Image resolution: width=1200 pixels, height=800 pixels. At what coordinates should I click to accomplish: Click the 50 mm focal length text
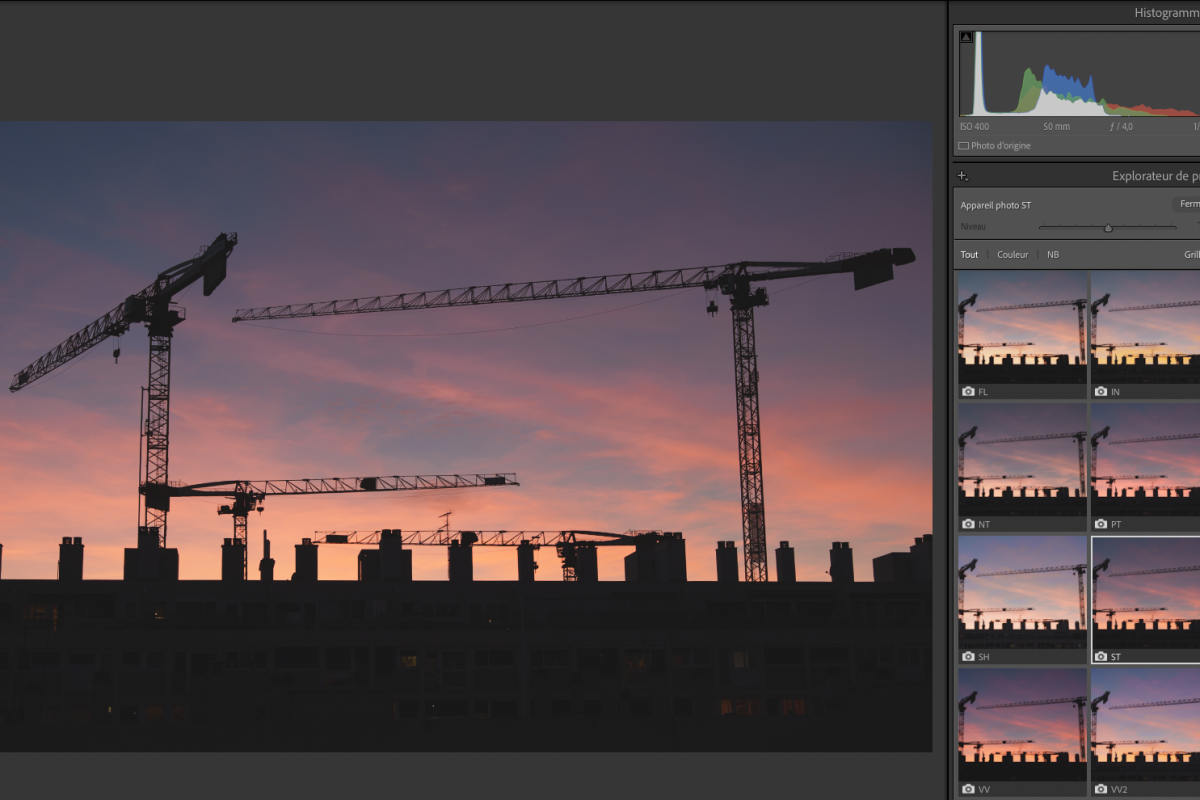coord(1056,127)
